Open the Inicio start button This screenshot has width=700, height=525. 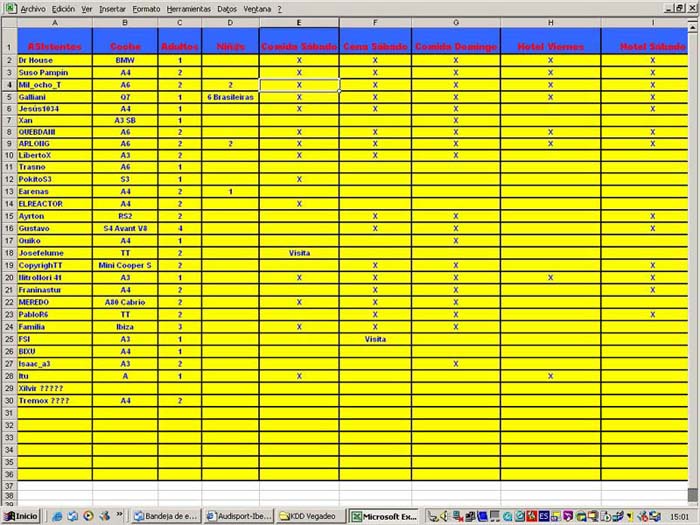21,516
